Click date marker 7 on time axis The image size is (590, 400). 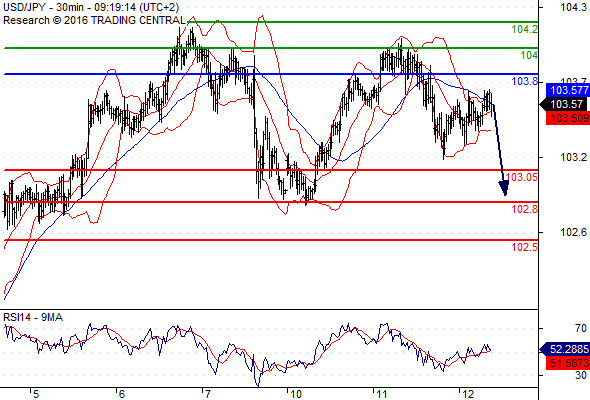click(207, 394)
